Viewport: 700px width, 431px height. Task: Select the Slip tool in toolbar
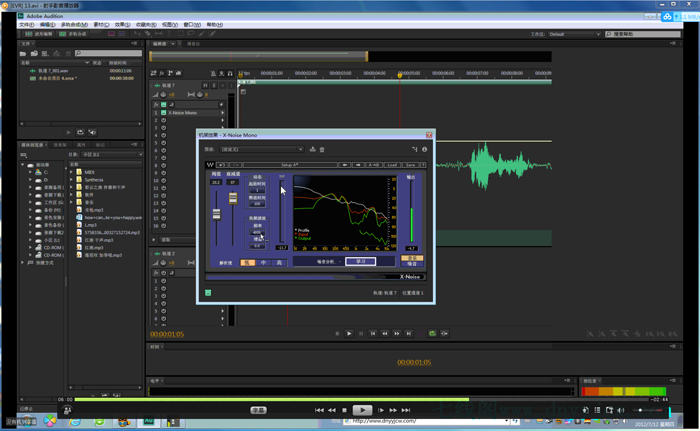point(158,34)
